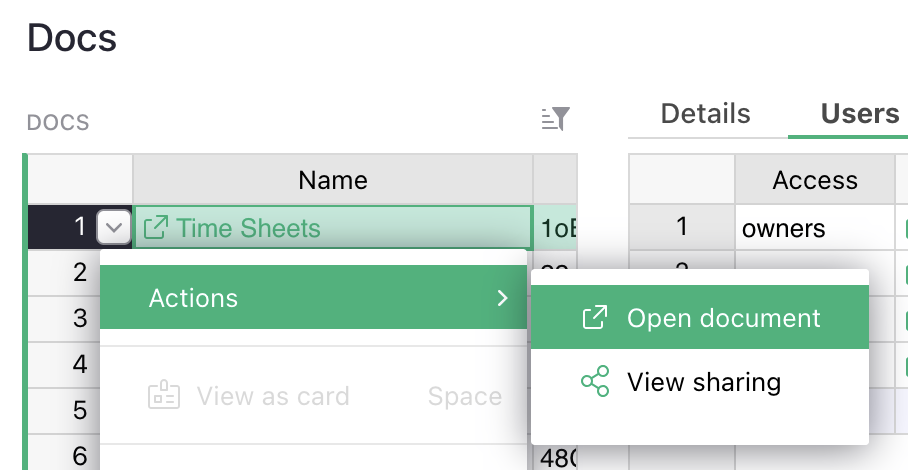Image resolution: width=908 pixels, height=470 pixels.
Task: Click the Name column header
Action: coord(332,180)
